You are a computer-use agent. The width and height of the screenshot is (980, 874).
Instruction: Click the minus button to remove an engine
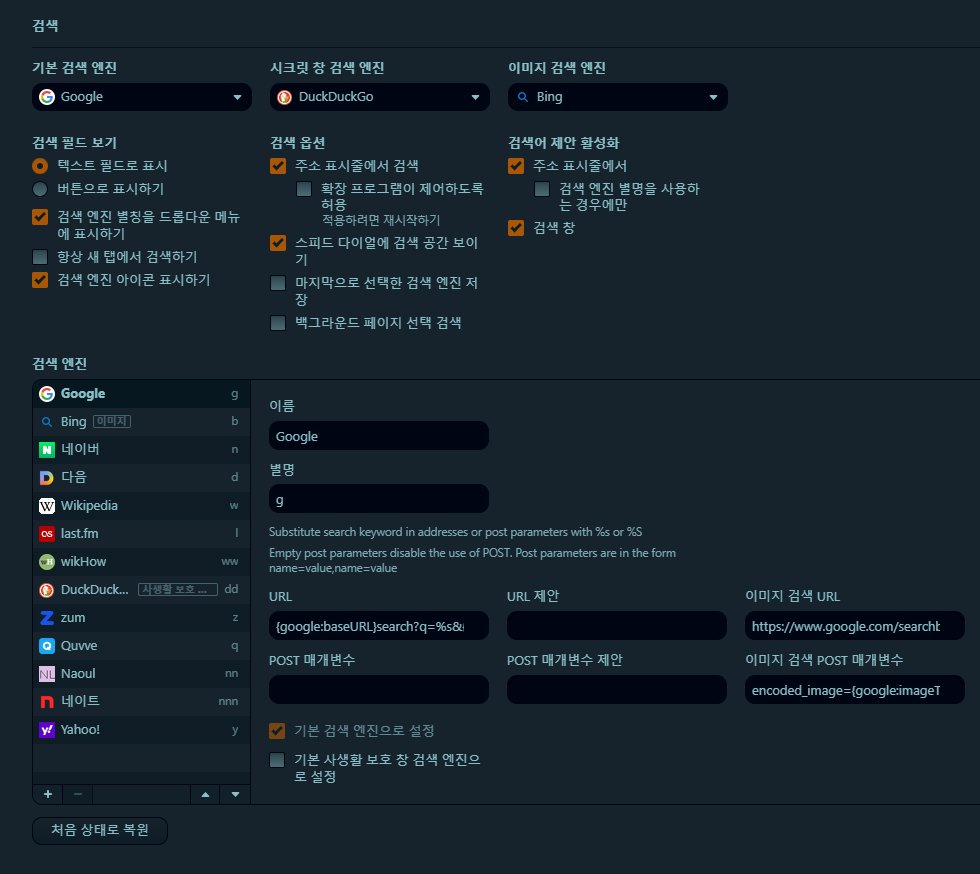77,793
